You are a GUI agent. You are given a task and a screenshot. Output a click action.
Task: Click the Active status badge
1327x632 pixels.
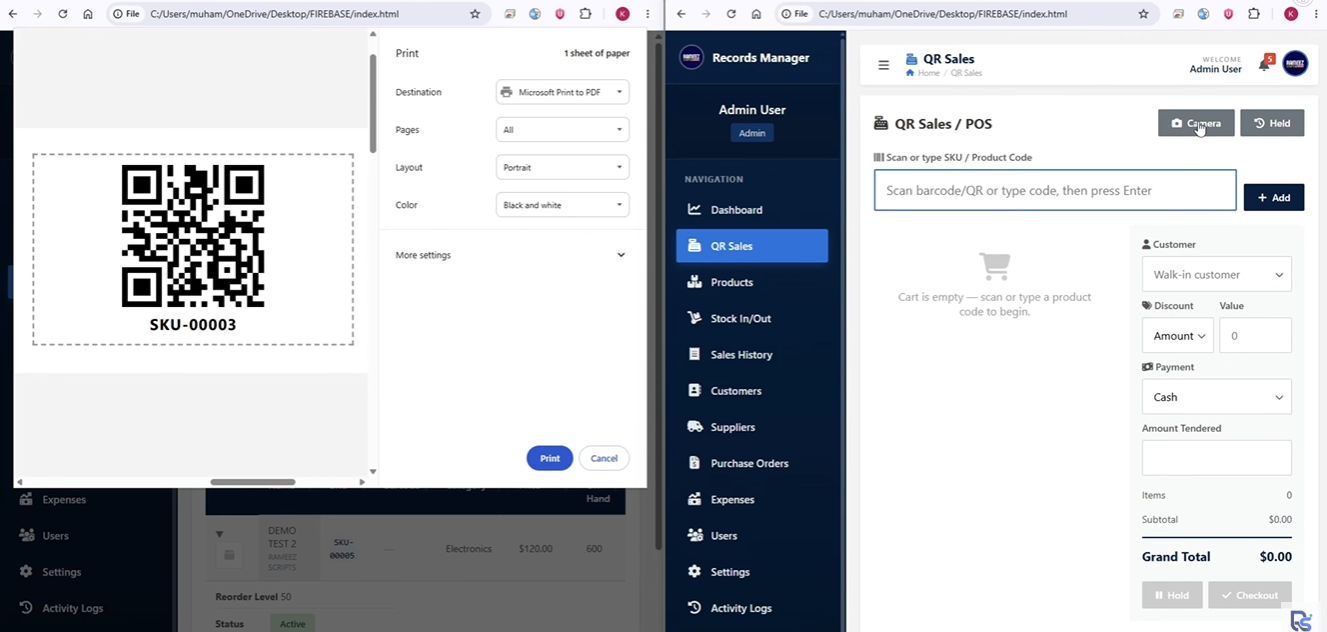point(293,624)
